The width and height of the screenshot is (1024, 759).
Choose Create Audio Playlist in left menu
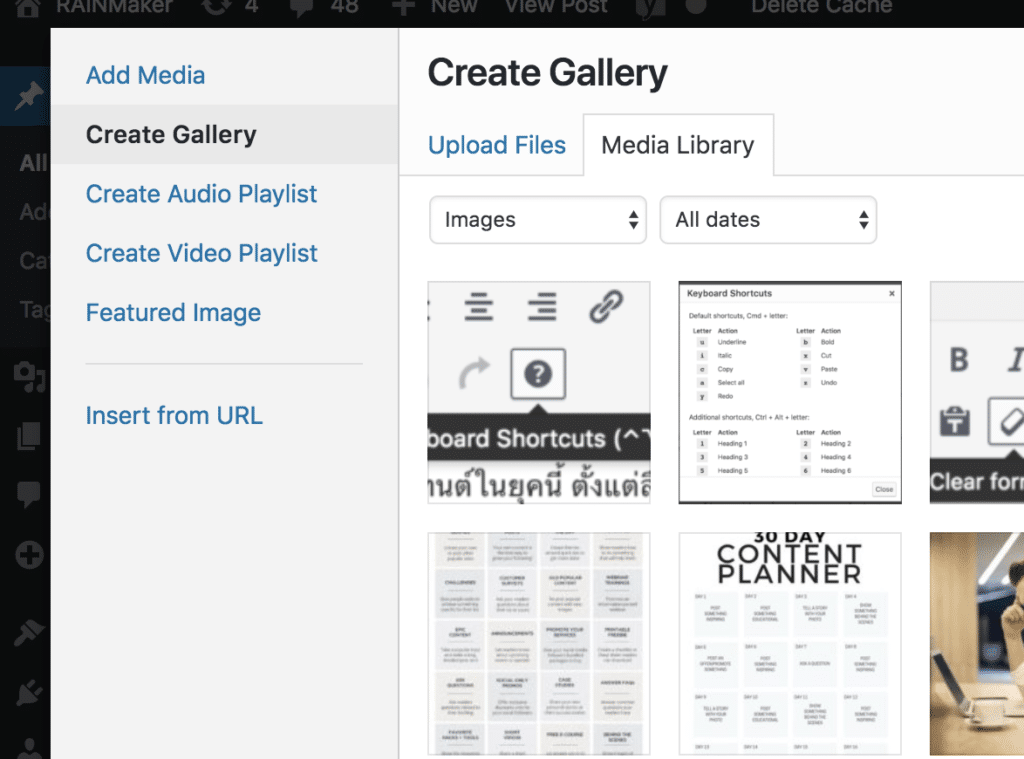tap(201, 194)
